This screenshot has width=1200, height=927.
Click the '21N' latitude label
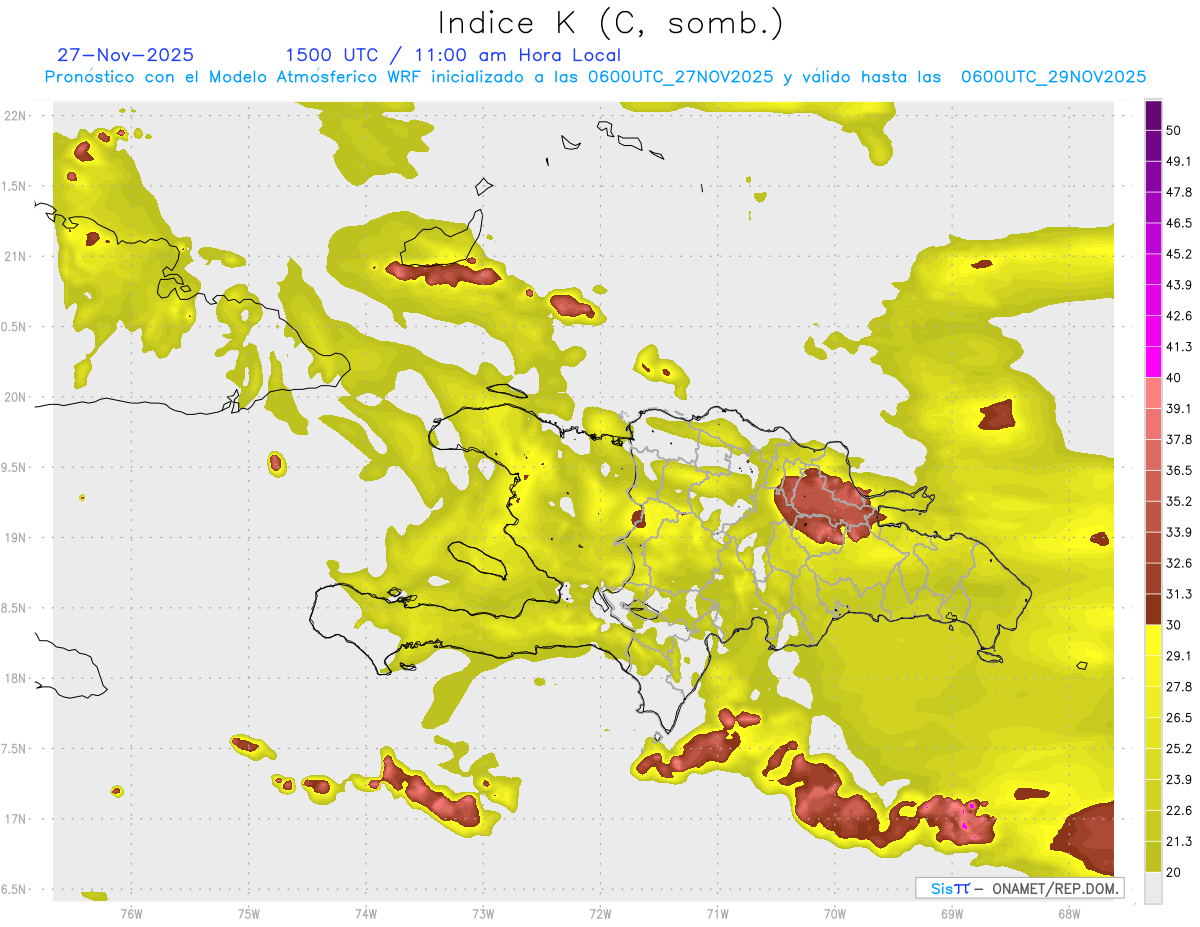pos(15,256)
